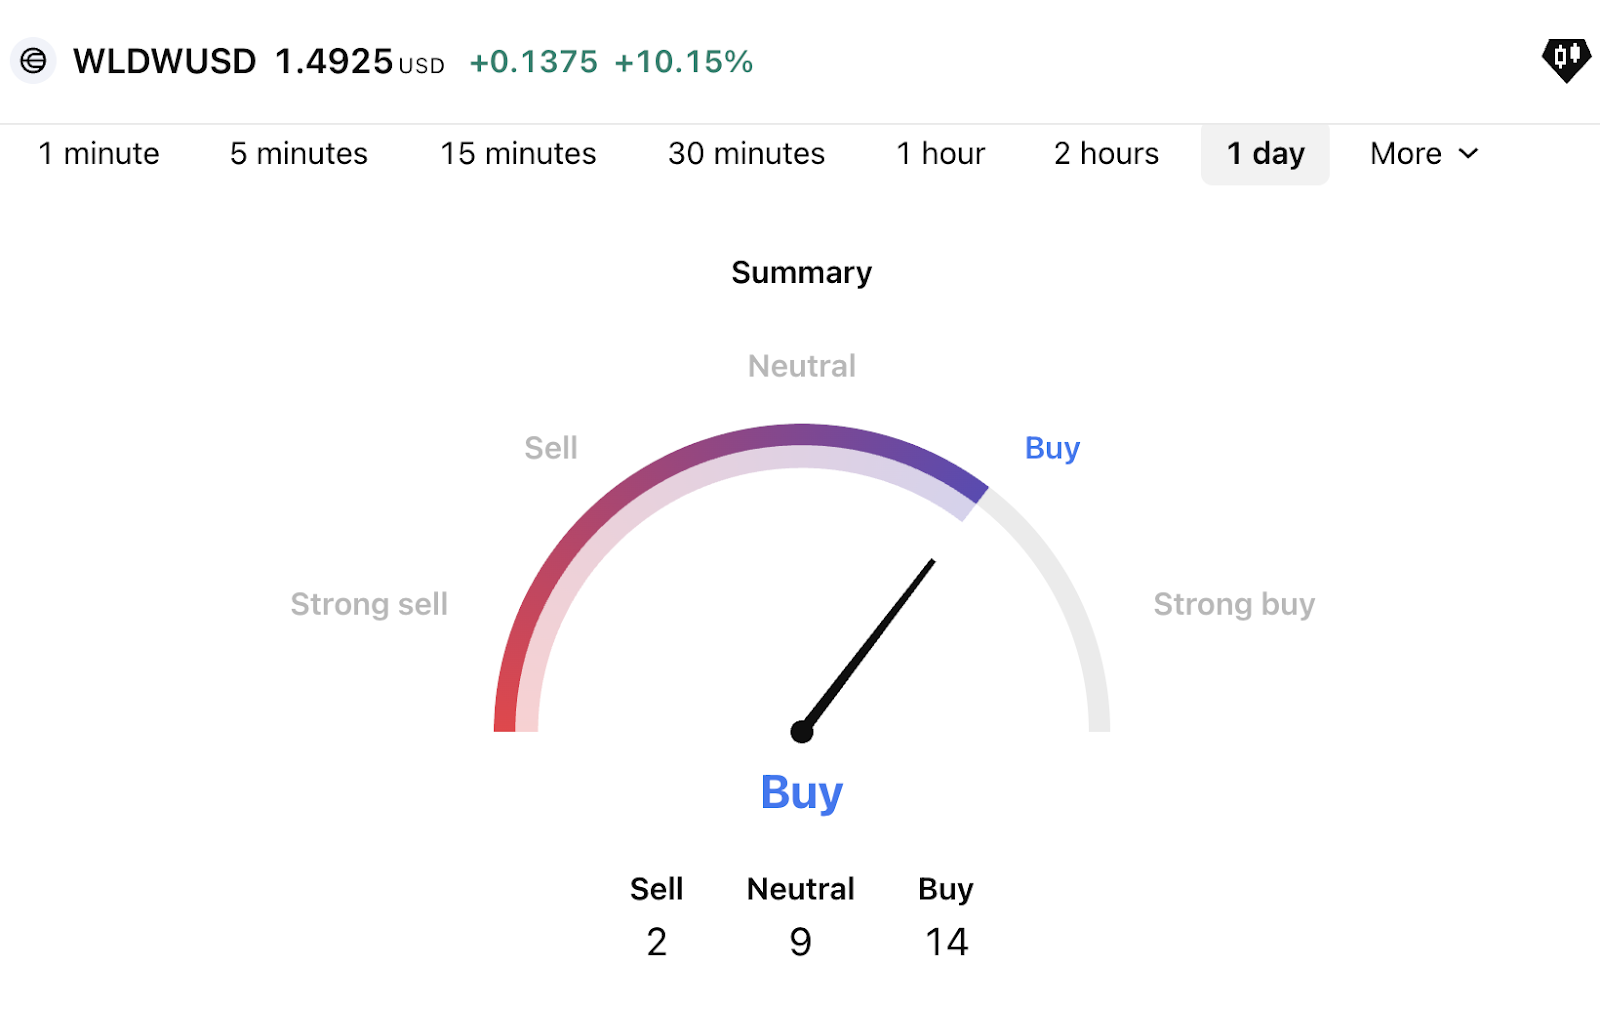Switch to the 5 minutes timeframe

click(x=299, y=154)
